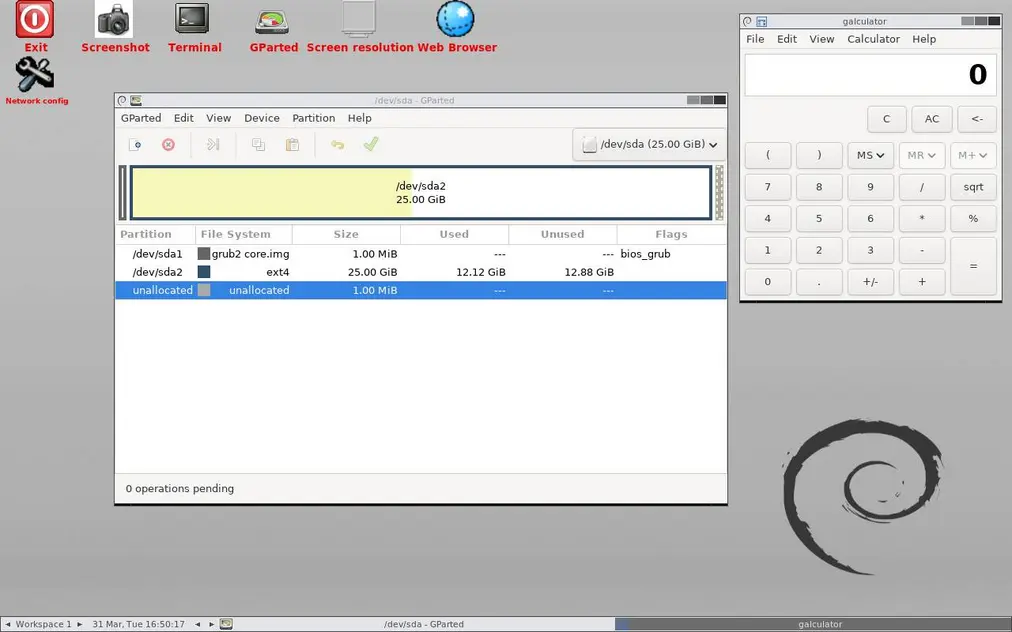The image size is (1012, 632).
Task: Click the C clear button
Action: (886, 119)
